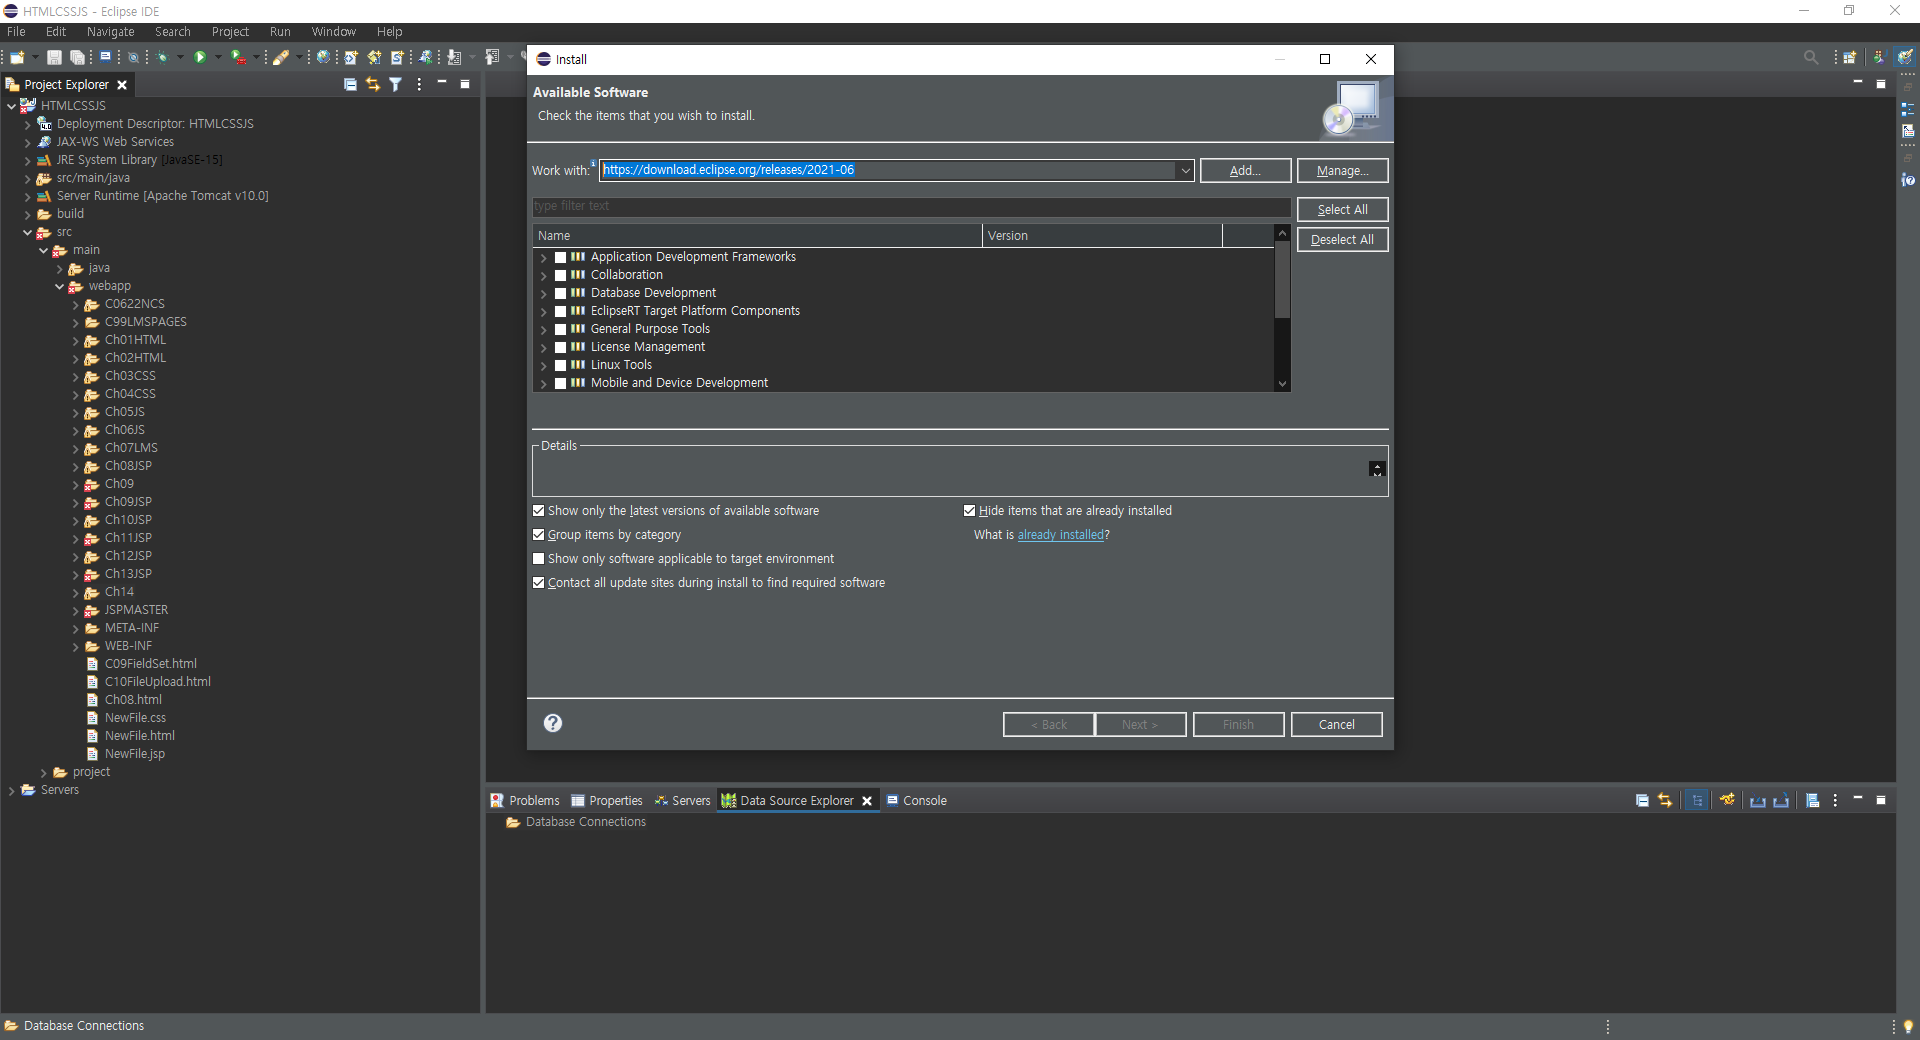
Task: Check the Database Development checkbox
Action: tap(561, 293)
